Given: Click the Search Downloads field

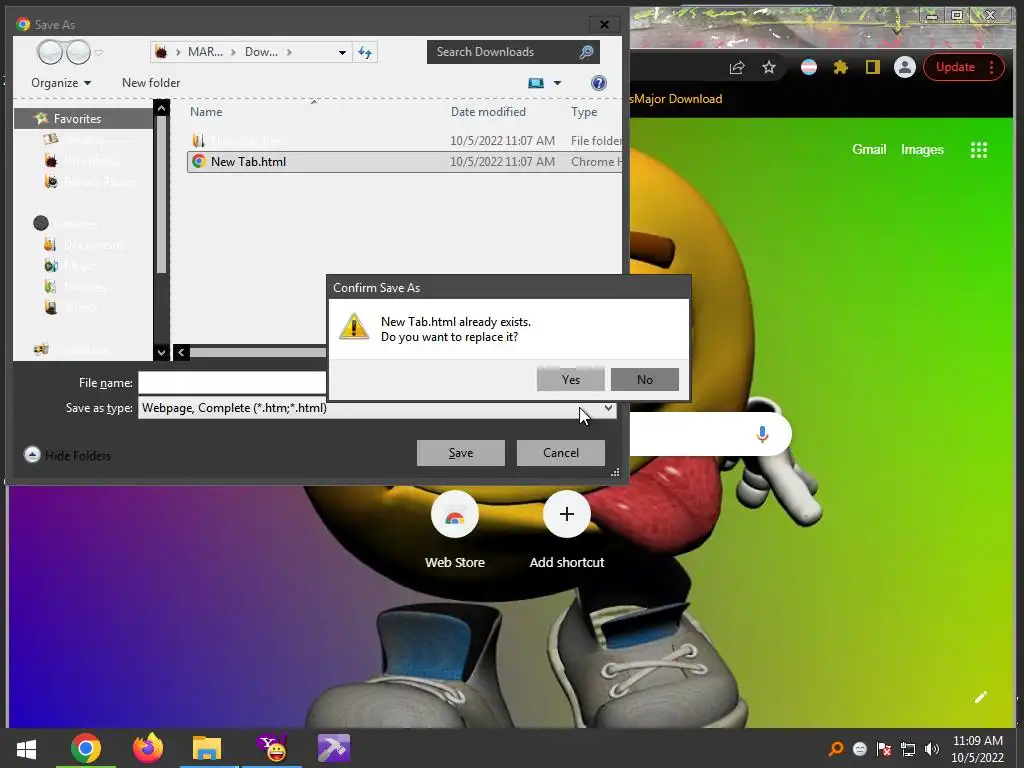Looking at the screenshot, I should click(513, 52).
